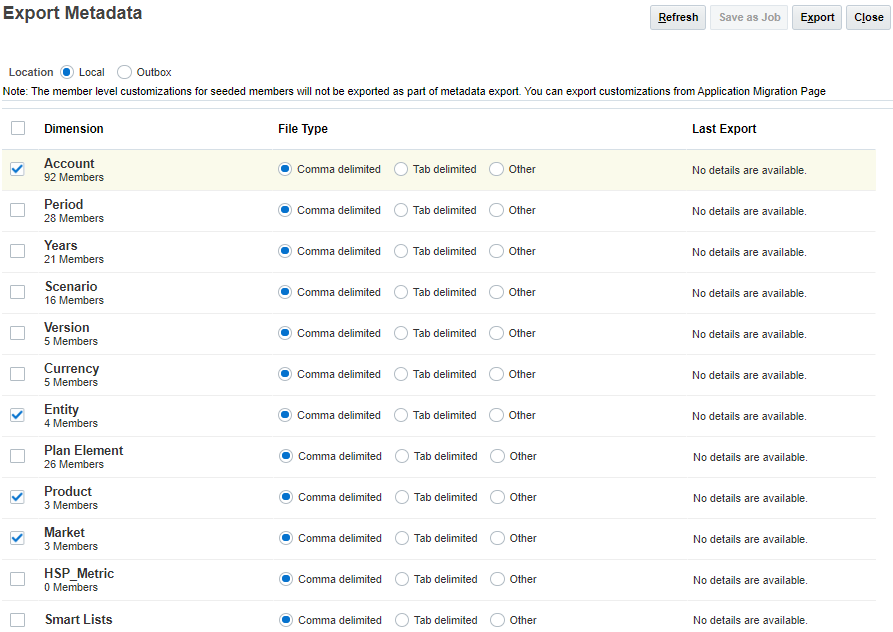This screenshot has width=893, height=632.
Task: Uncheck the Entity dimension checkbox
Action: pos(18,415)
